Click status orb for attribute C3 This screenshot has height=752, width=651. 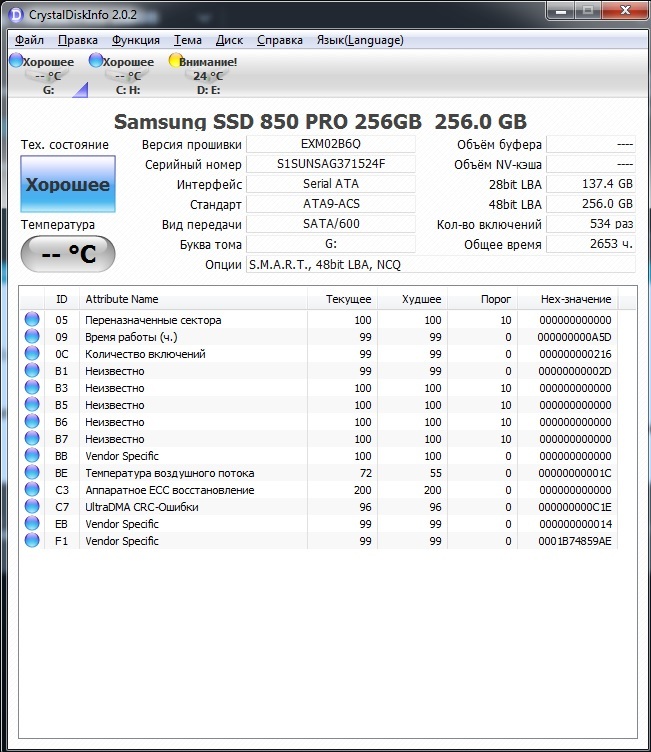(32, 490)
